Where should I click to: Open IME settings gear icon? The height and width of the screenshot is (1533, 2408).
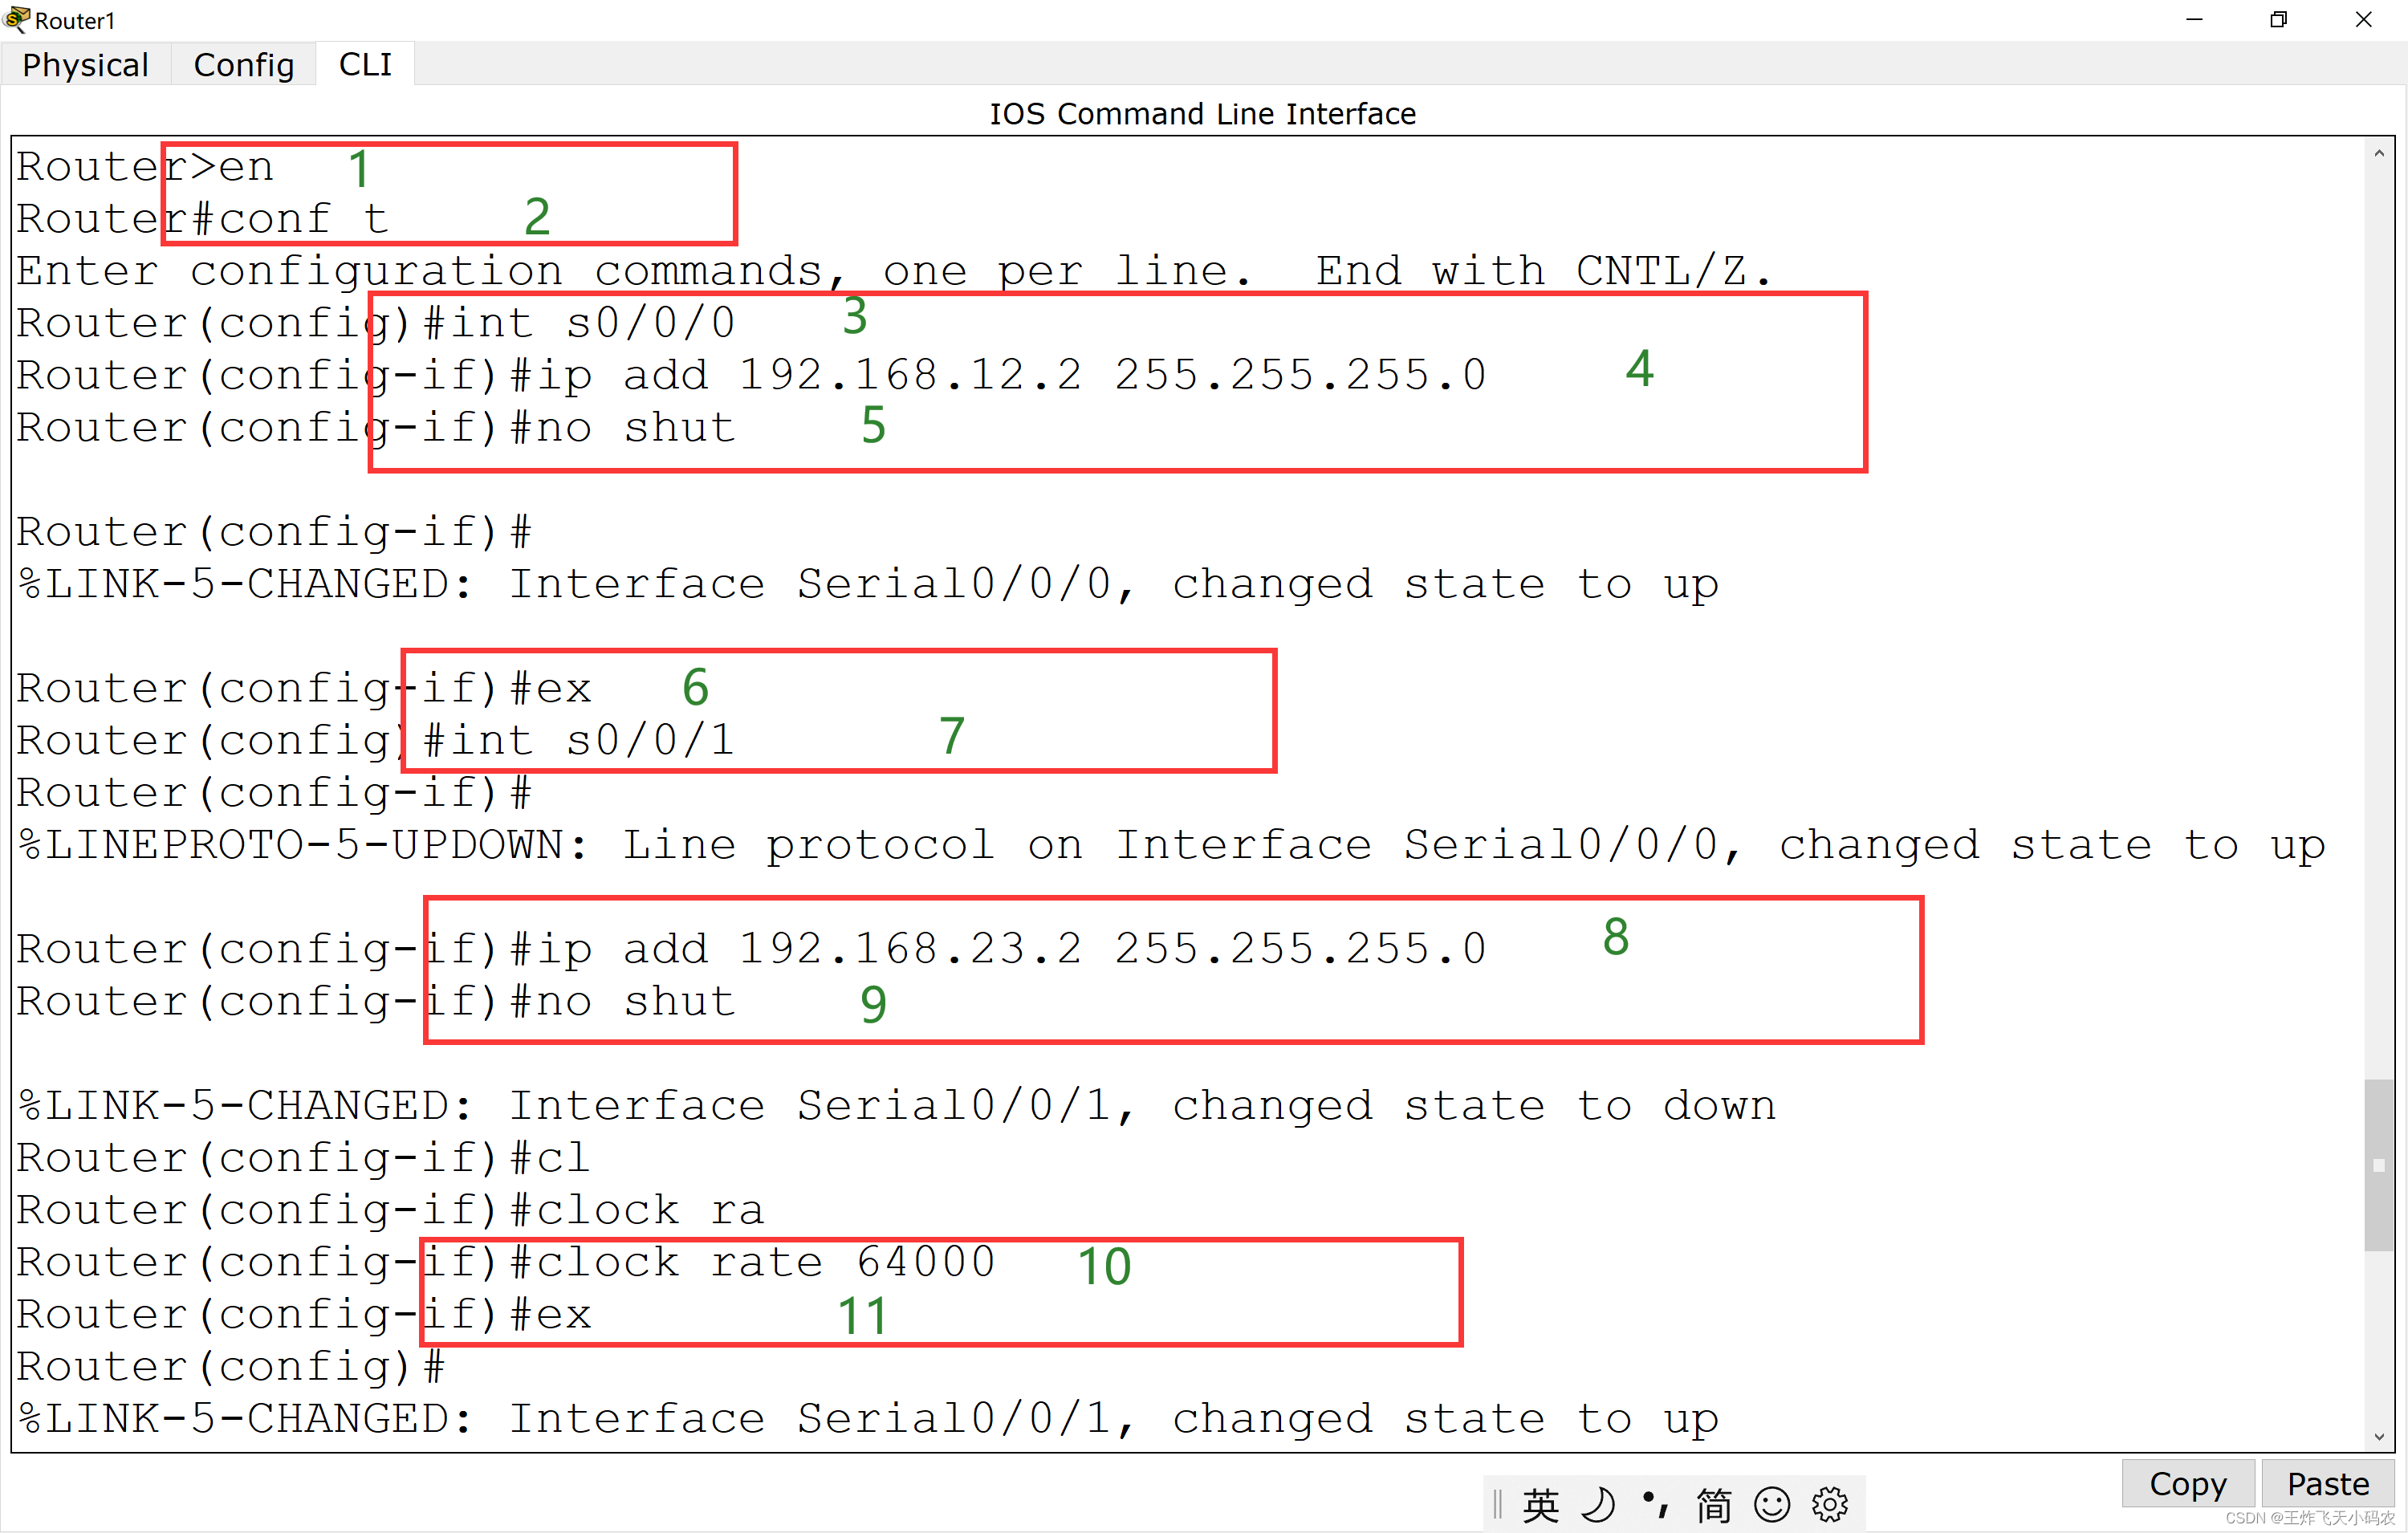tap(1830, 1504)
